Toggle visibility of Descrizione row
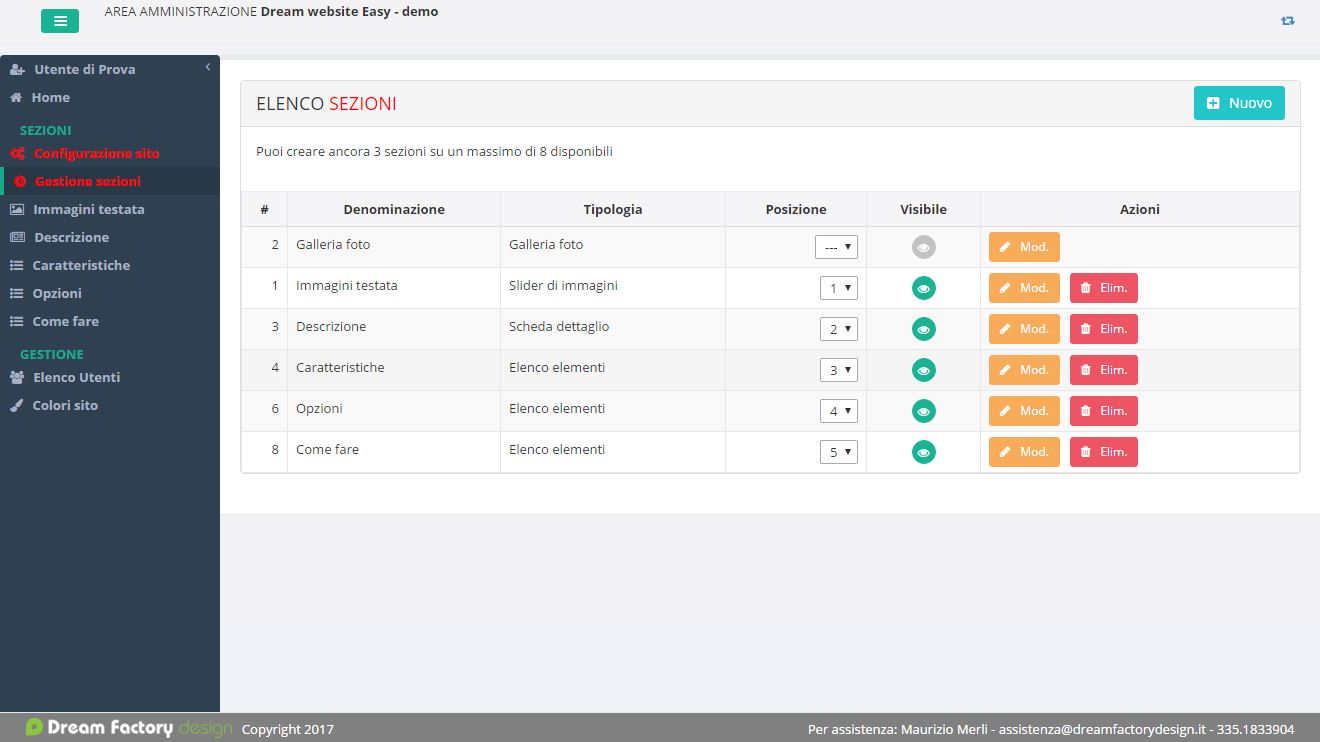 [924, 329]
